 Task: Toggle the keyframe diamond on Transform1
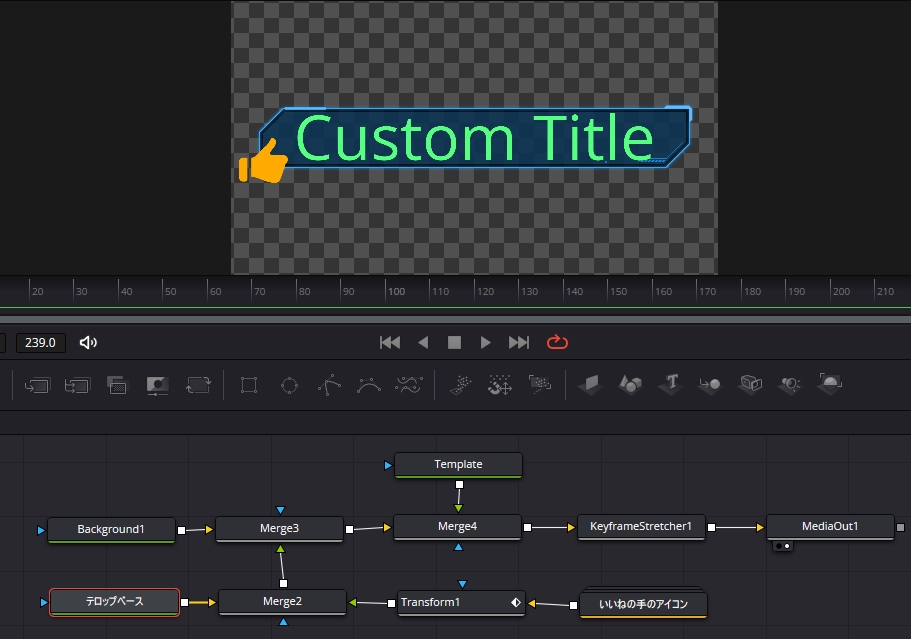tap(515, 602)
